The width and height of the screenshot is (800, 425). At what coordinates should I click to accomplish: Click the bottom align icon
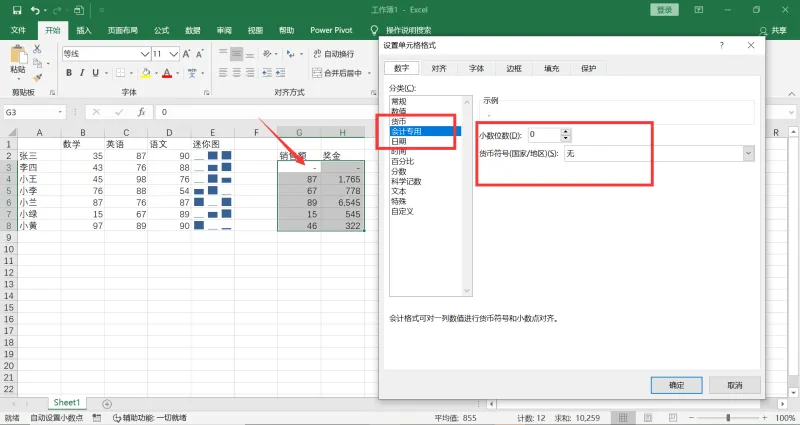250,54
